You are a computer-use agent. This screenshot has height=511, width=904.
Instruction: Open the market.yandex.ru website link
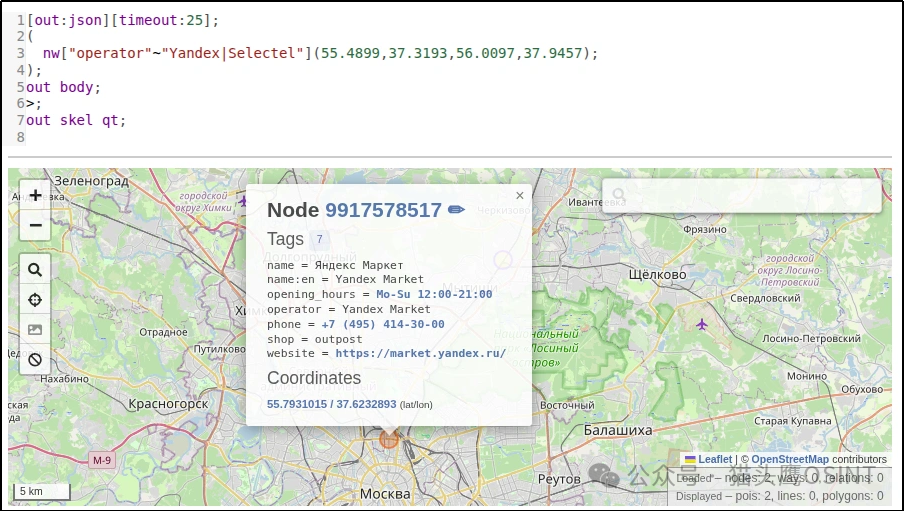(x=420, y=353)
